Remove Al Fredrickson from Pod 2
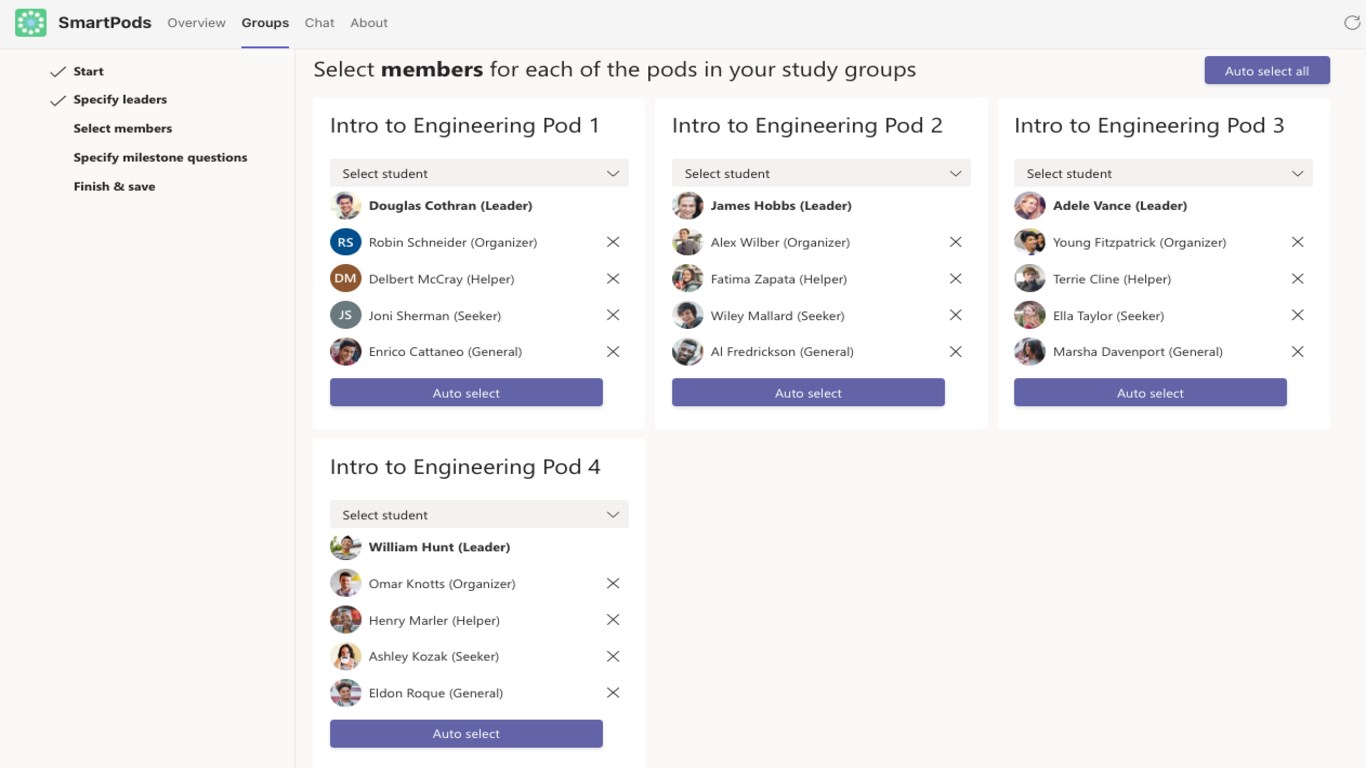1366x768 pixels. click(955, 352)
